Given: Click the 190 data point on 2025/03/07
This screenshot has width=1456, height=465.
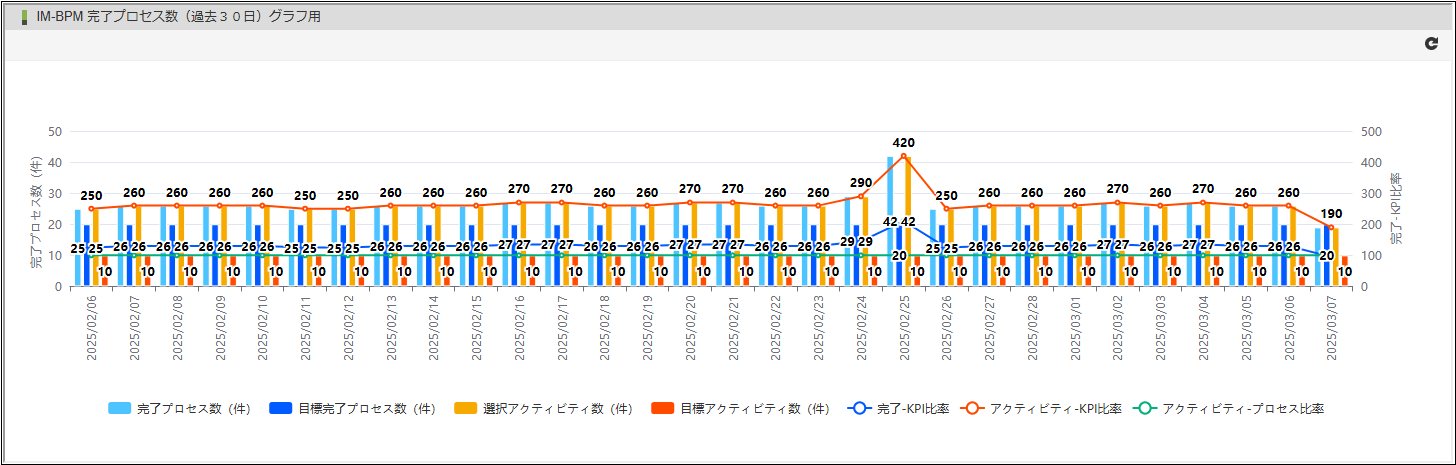Looking at the screenshot, I should (1331, 228).
